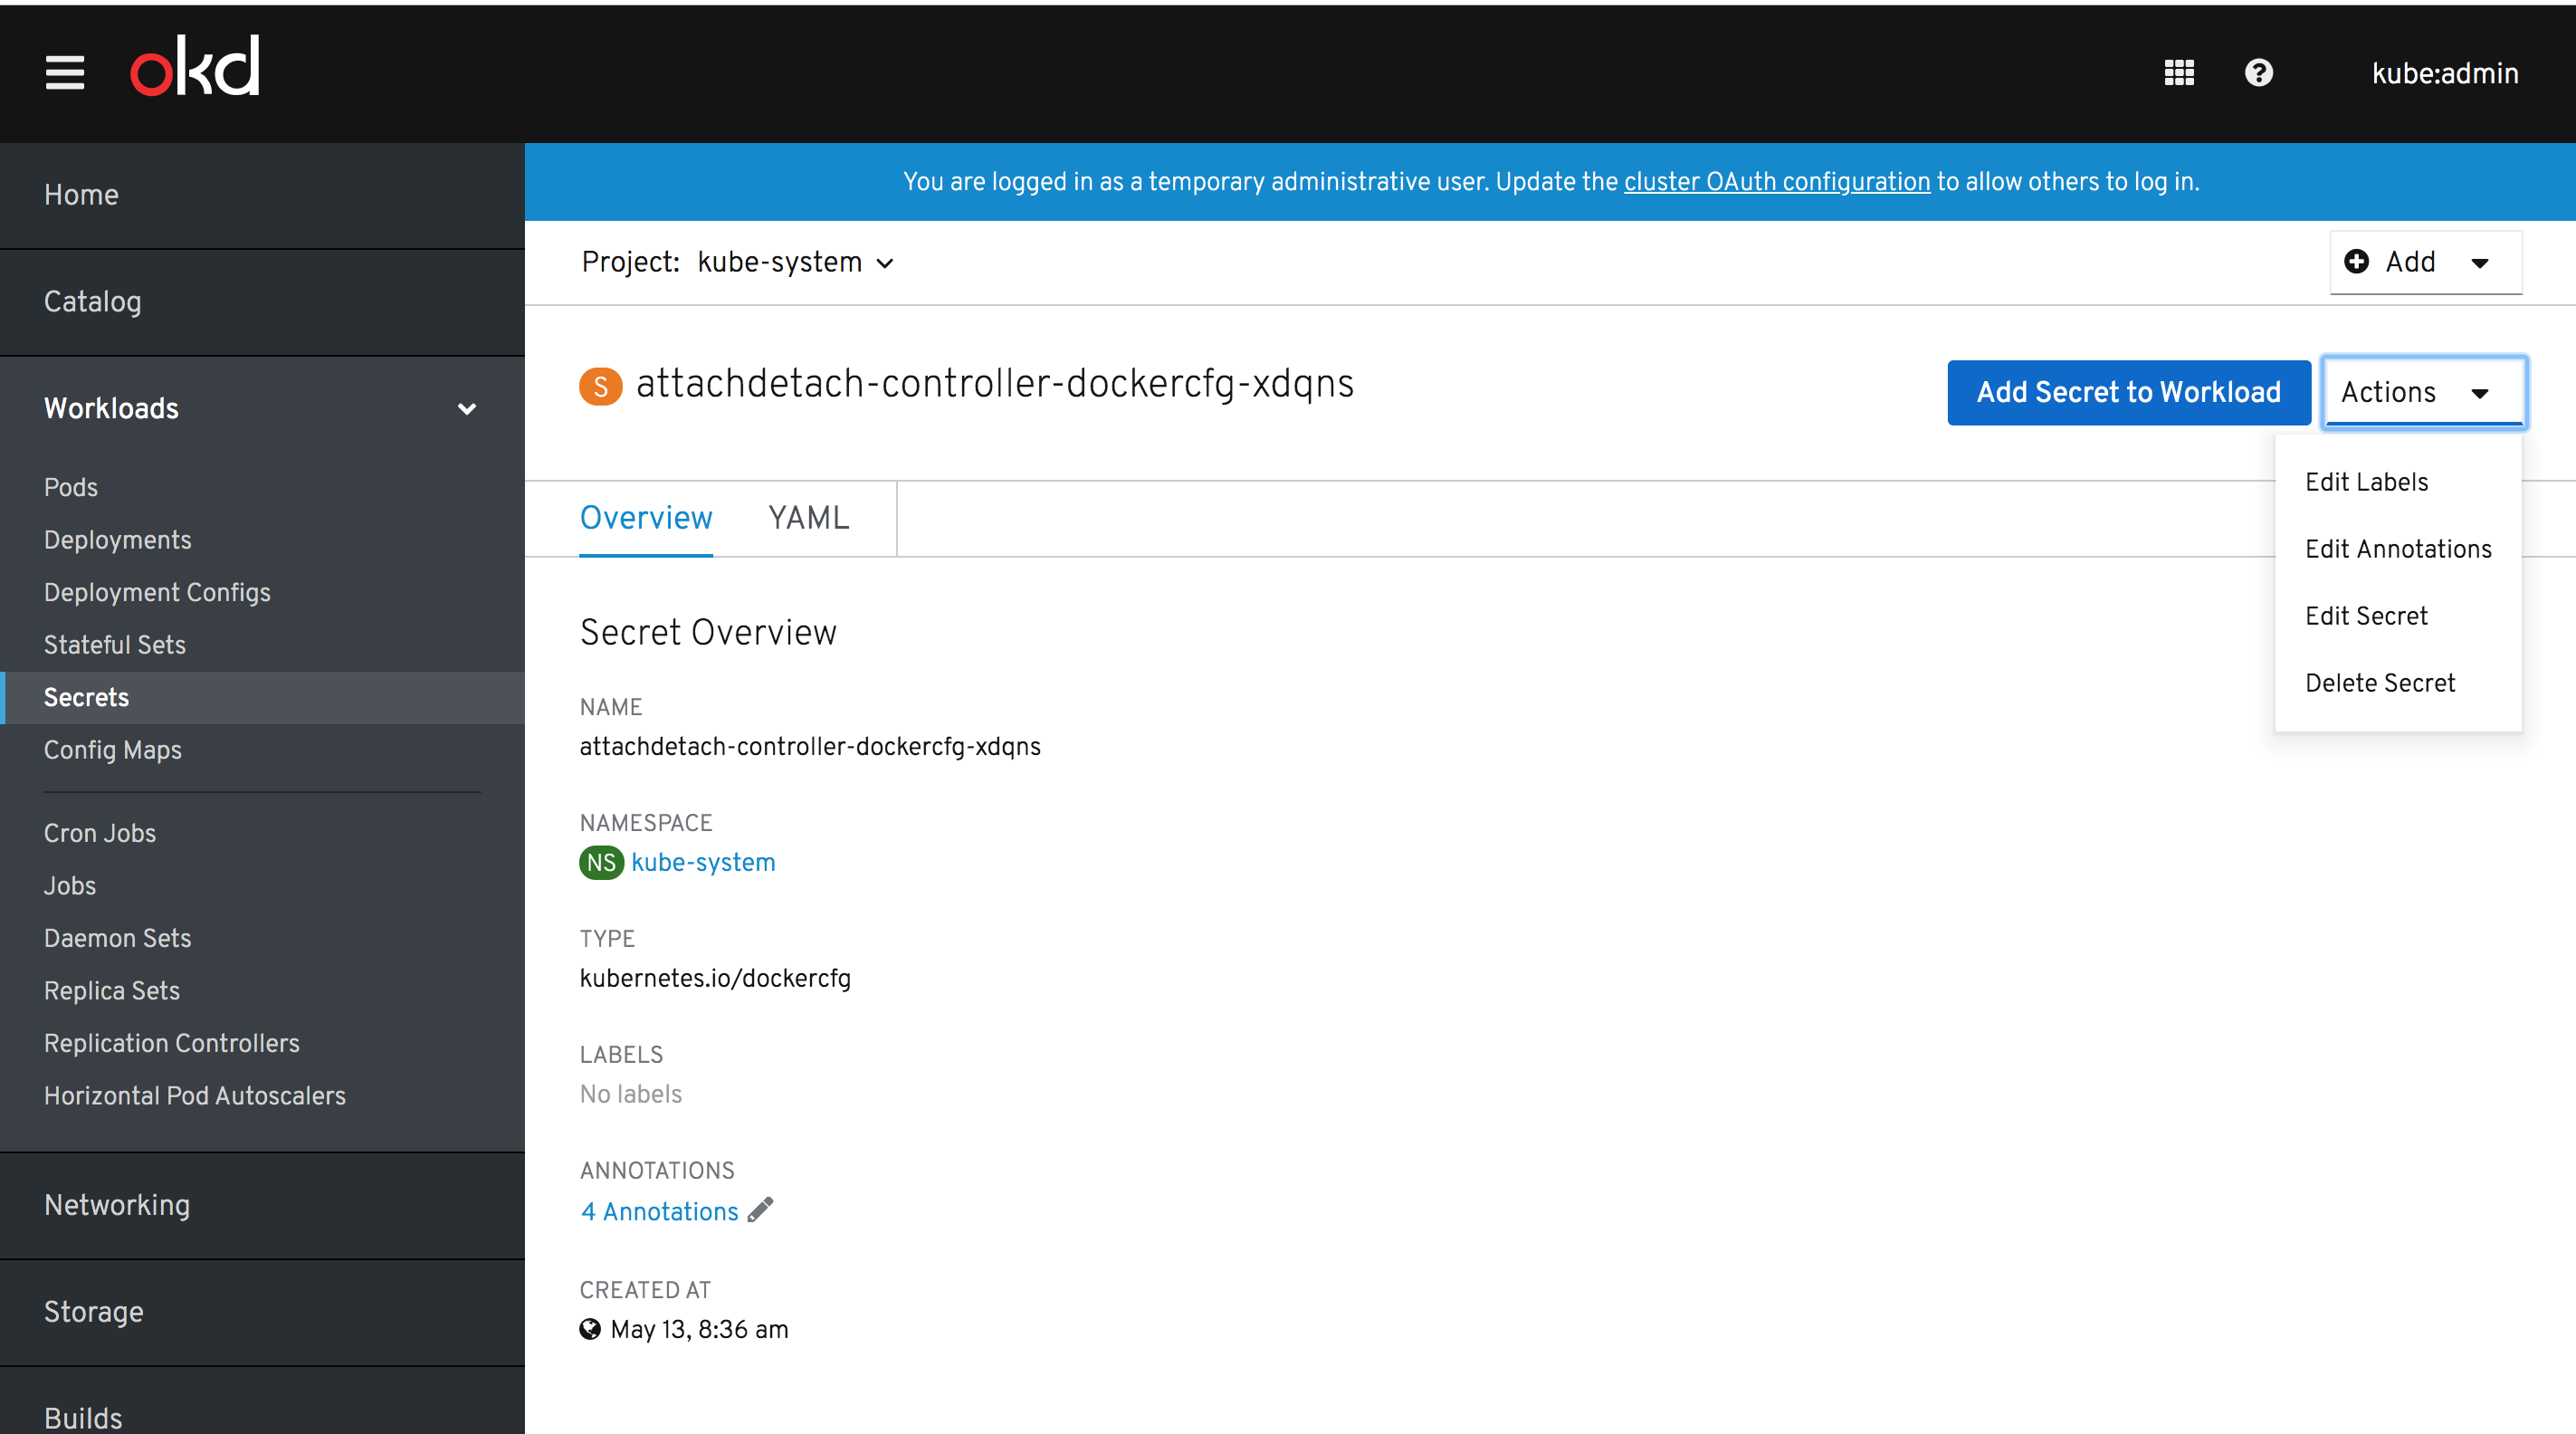Collapse the Workloads sidebar section
This screenshot has height=1434, width=2576.
click(466, 409)
